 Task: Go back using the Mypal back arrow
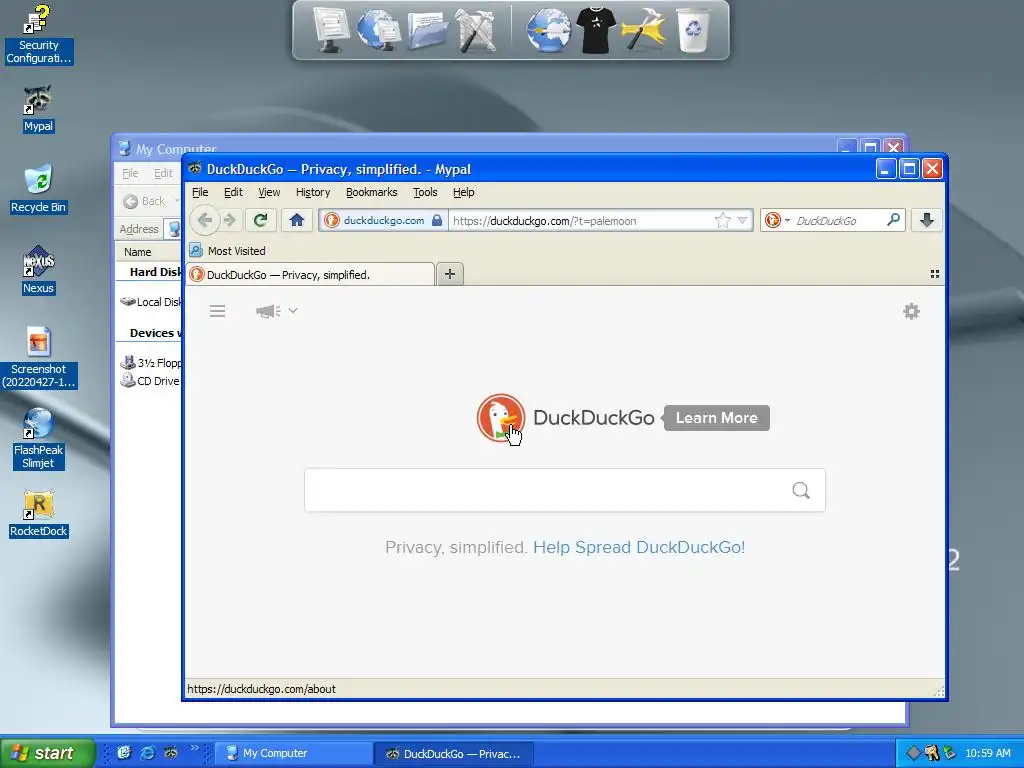coord(204,220)
